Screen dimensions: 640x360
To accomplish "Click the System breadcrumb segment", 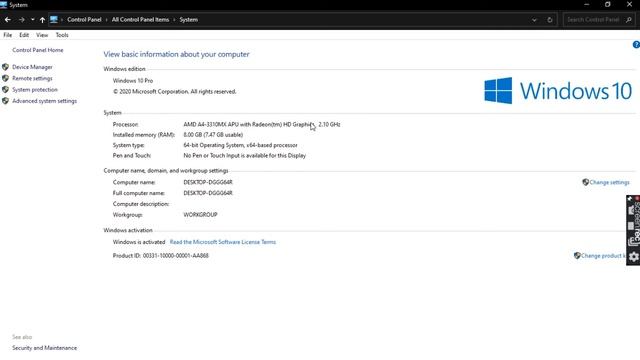I will (189, 20).
